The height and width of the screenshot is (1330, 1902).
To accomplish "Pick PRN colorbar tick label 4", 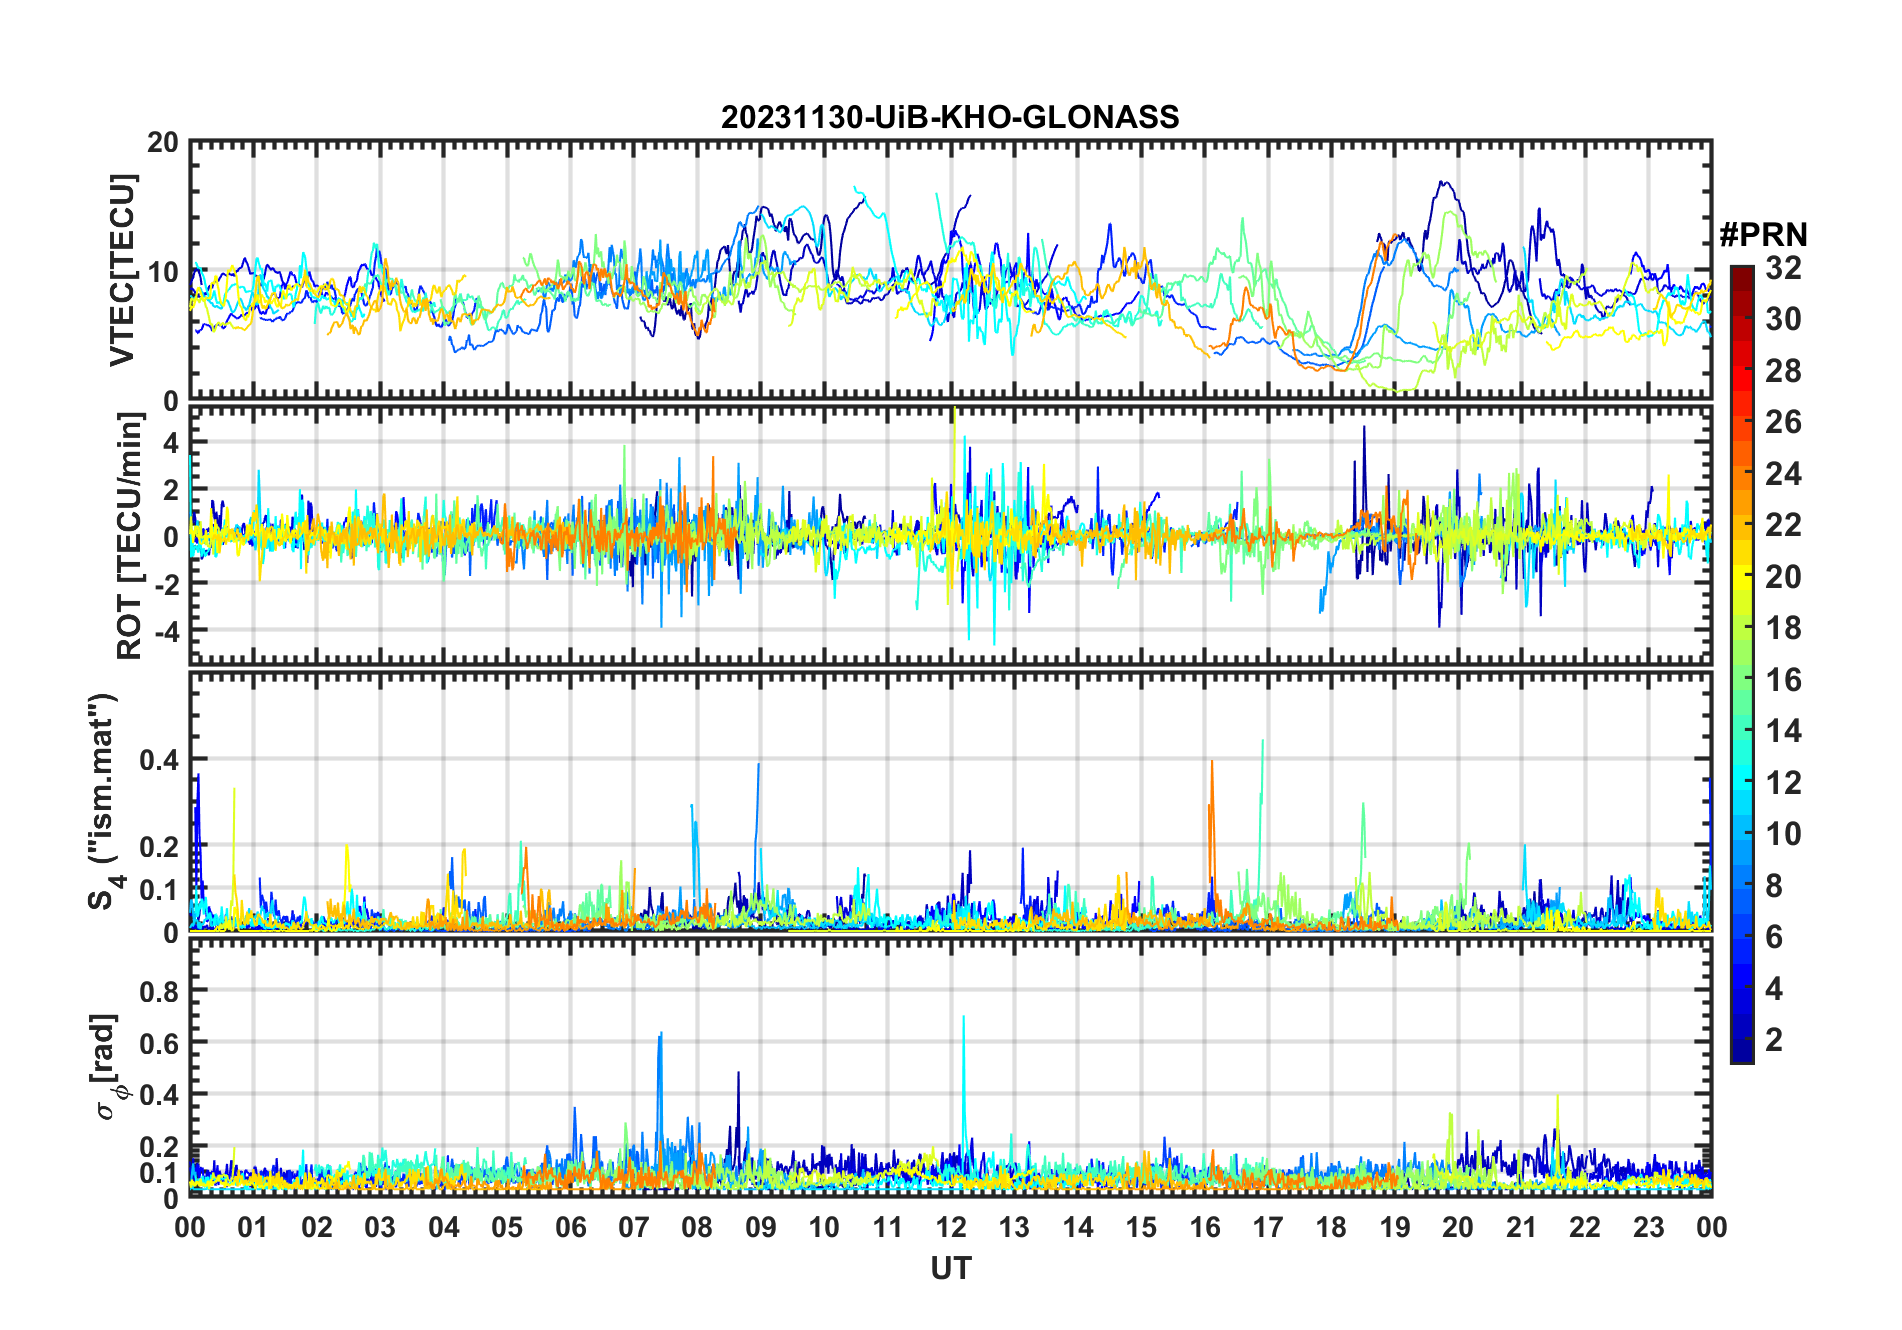I will point(1774,989).
